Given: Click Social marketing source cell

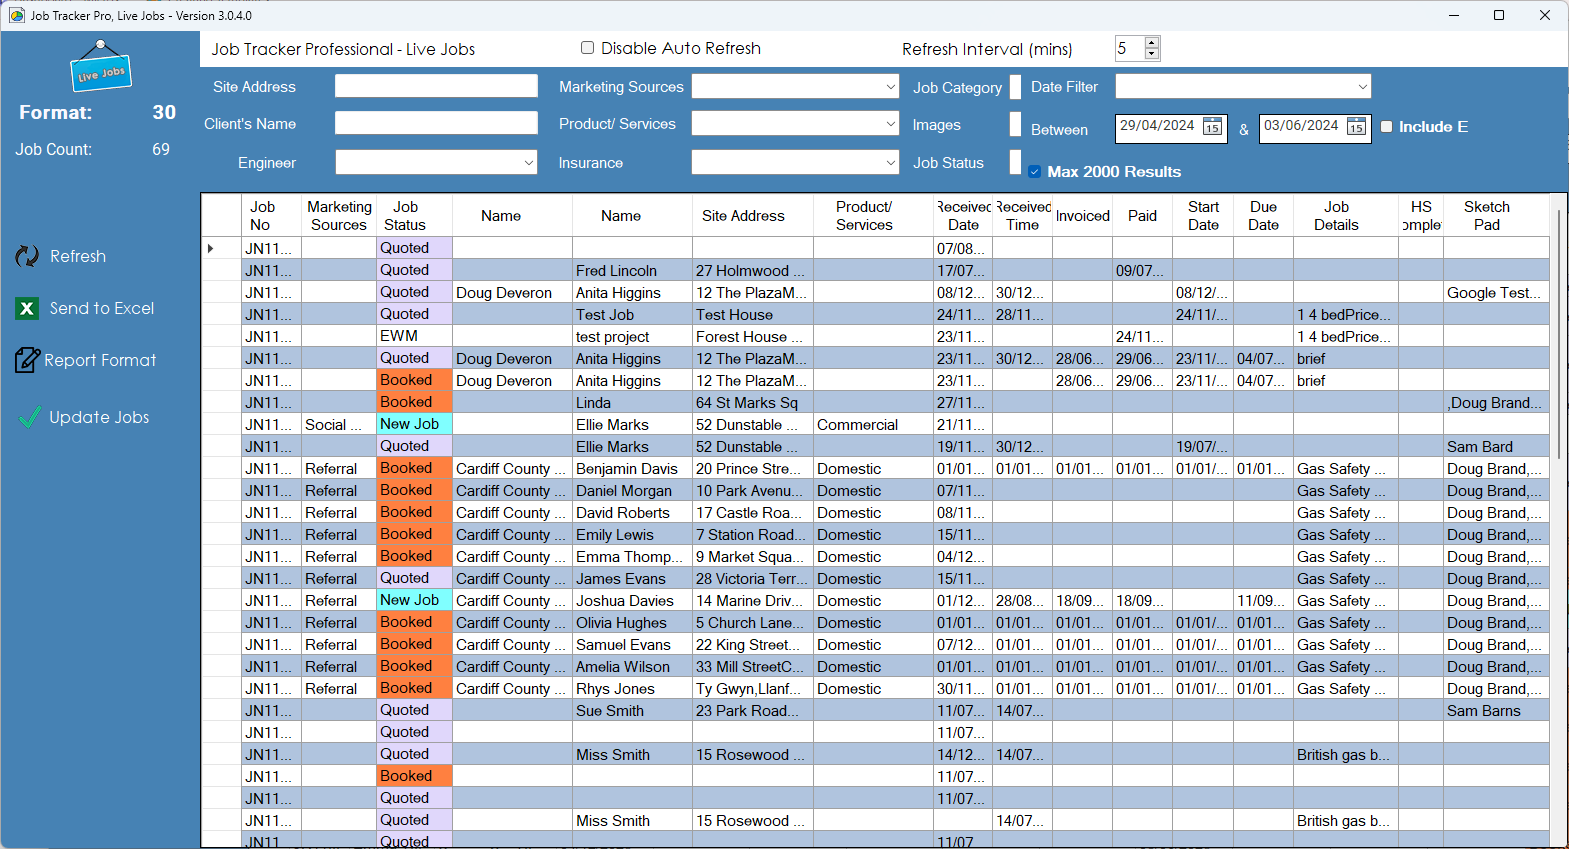Looking at the screenshot, I should click(x=339, y=424).
